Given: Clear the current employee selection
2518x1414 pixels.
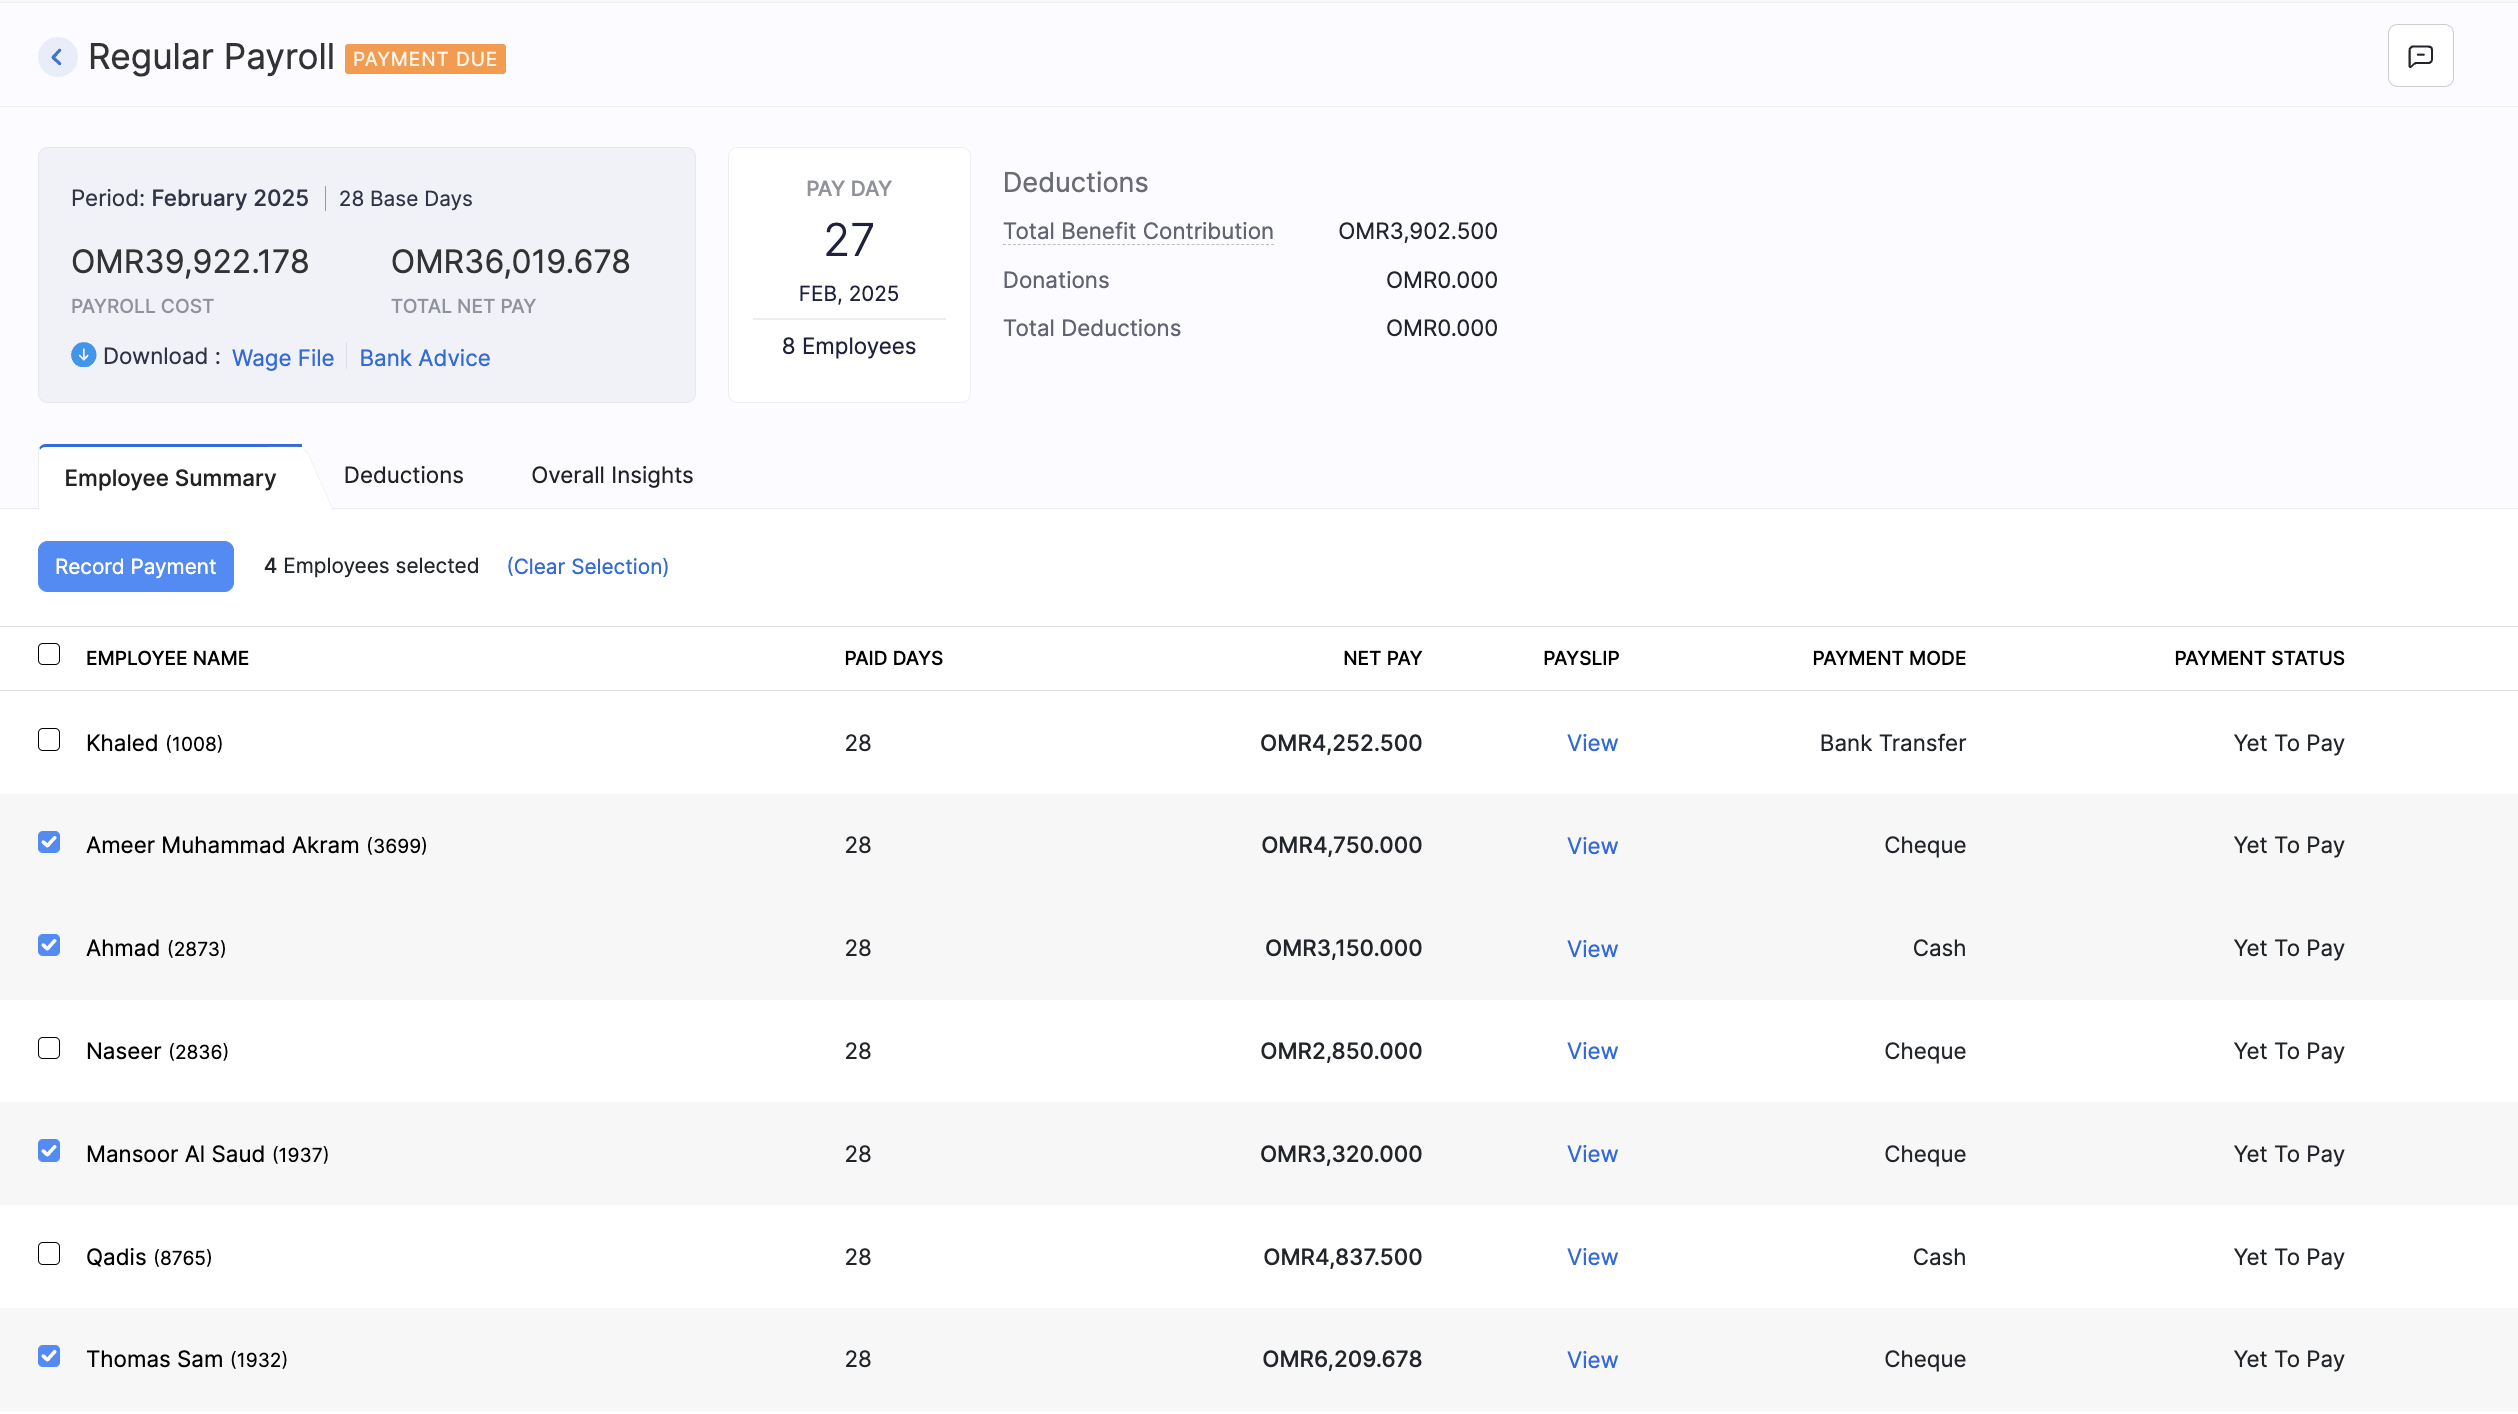Looking at the screenshot, I should click(588, 566).
